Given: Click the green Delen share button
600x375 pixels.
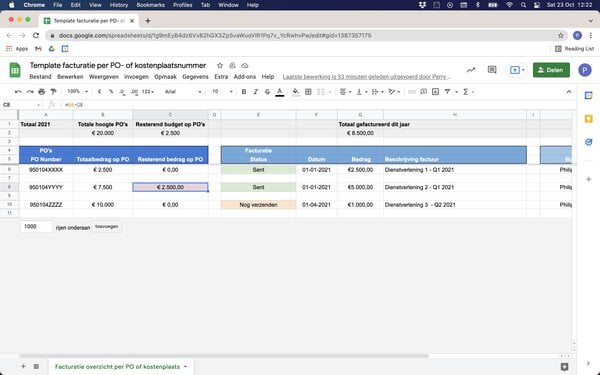Looking at the screenshot, I should click(551, 70).
